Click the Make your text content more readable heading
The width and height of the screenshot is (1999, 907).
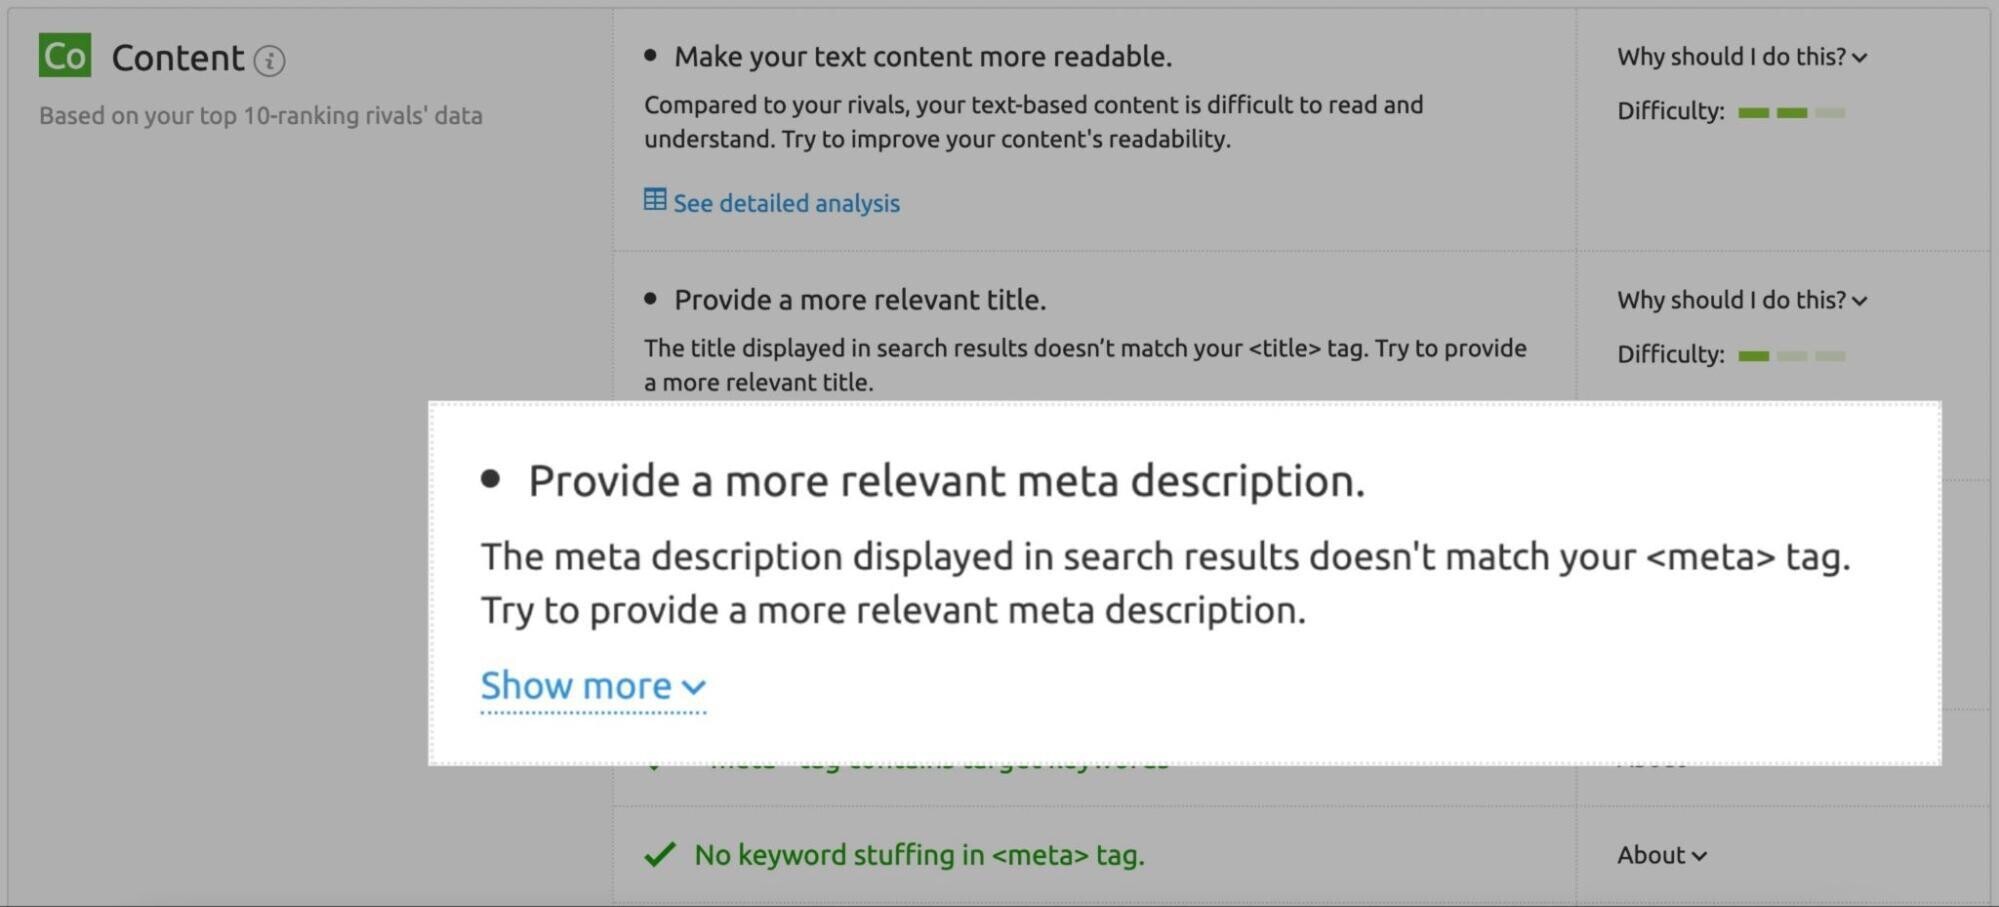point(922,57)
